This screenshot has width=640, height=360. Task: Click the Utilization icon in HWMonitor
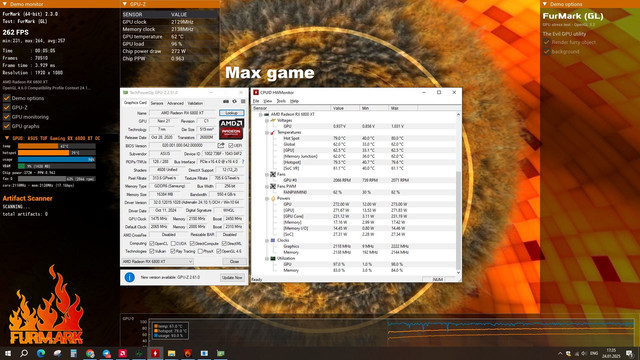[273, 258]
